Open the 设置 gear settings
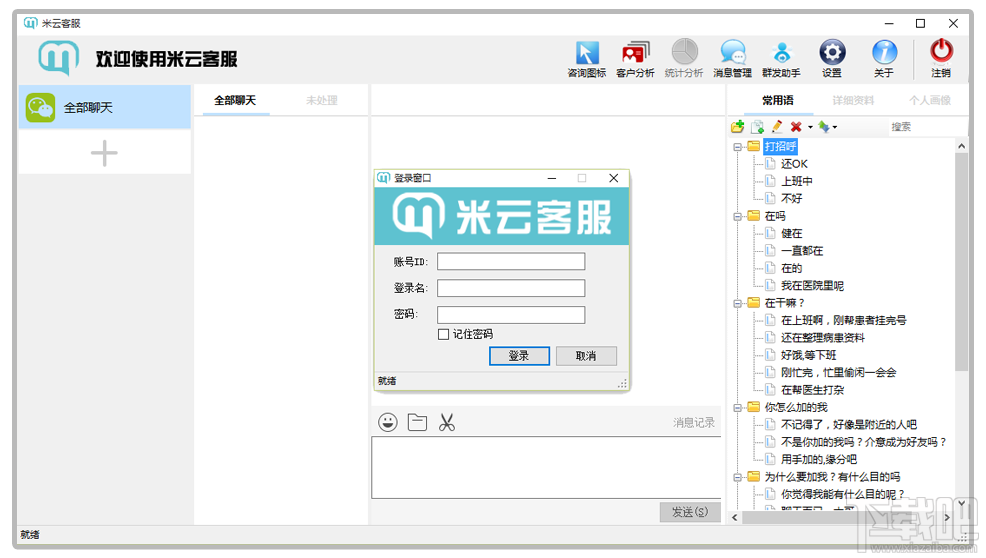The width and height of the screenshot is (986, 558). tap(832, 59)
